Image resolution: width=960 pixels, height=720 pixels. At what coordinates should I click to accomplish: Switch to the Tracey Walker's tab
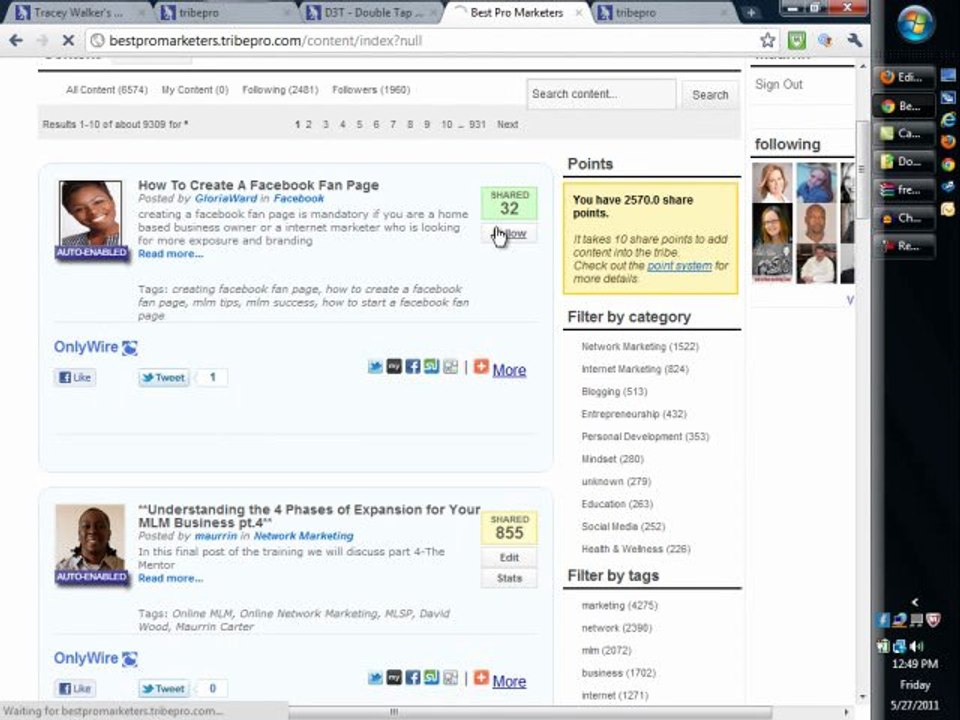pos(78,12)
